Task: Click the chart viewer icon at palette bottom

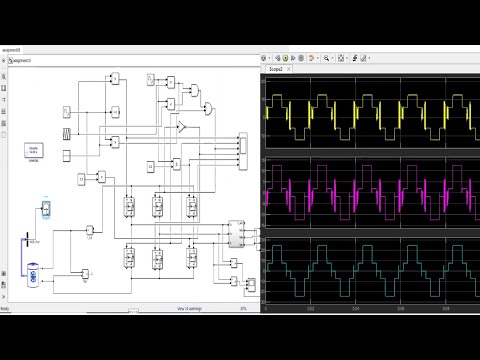Action: (x=4, y=285)
